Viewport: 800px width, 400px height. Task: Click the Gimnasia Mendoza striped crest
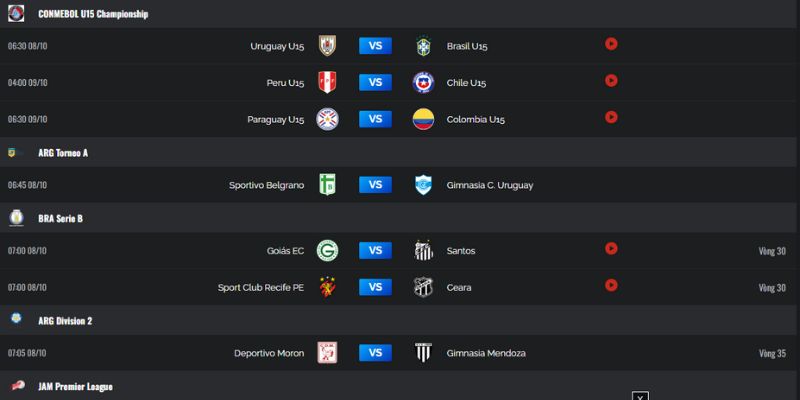[x=423, y=353]
